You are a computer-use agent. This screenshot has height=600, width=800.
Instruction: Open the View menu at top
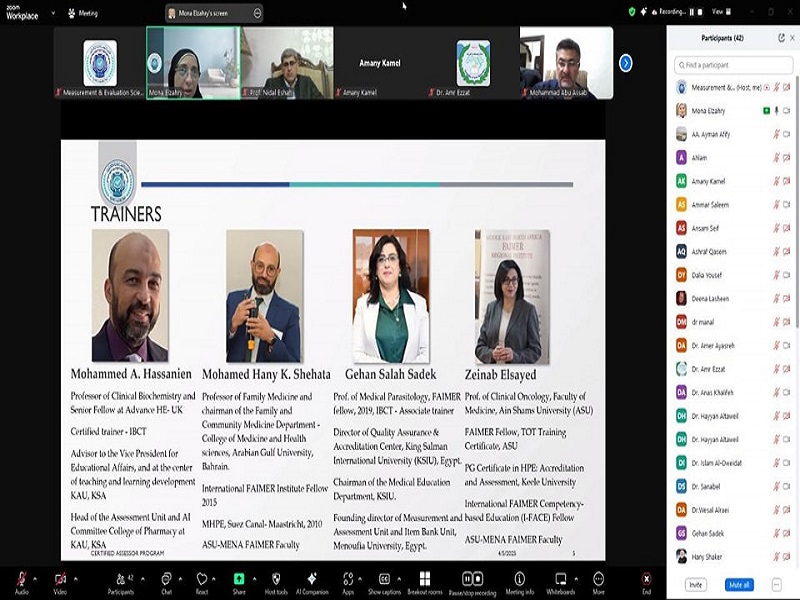(721, 12)
